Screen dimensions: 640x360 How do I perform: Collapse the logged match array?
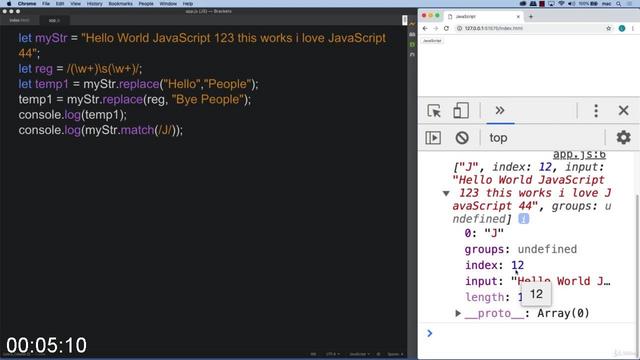coord(446,193)
